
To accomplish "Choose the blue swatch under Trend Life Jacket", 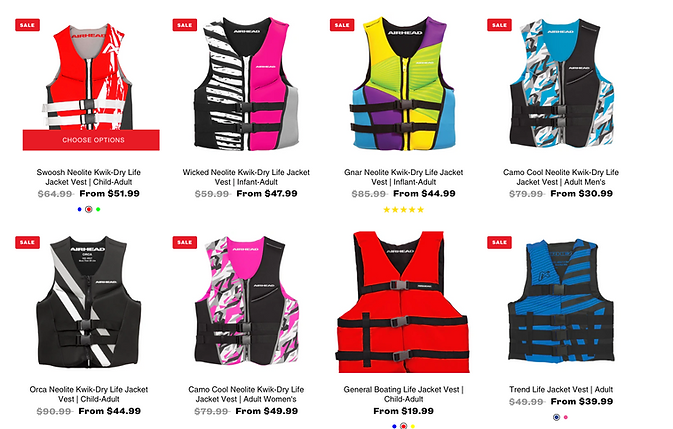I will pyautogui.click(x=556, y=417).
